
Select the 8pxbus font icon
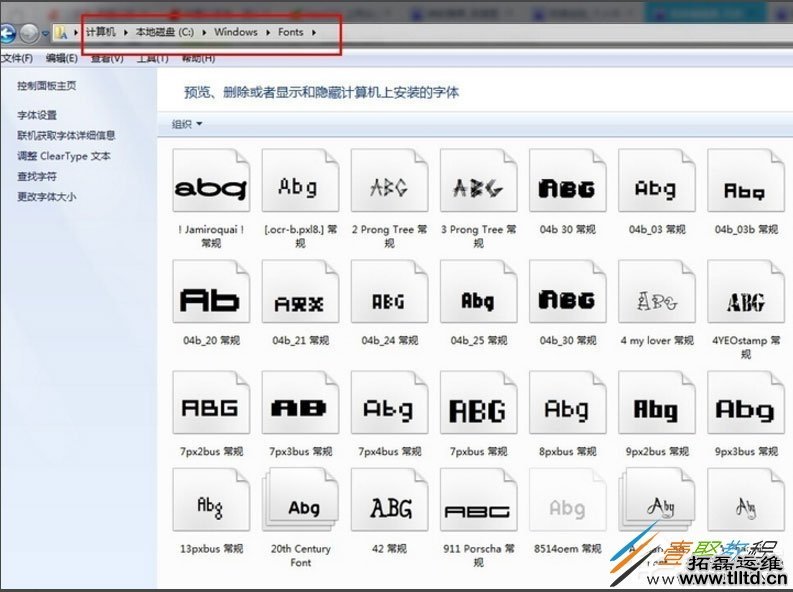[567, 402]
